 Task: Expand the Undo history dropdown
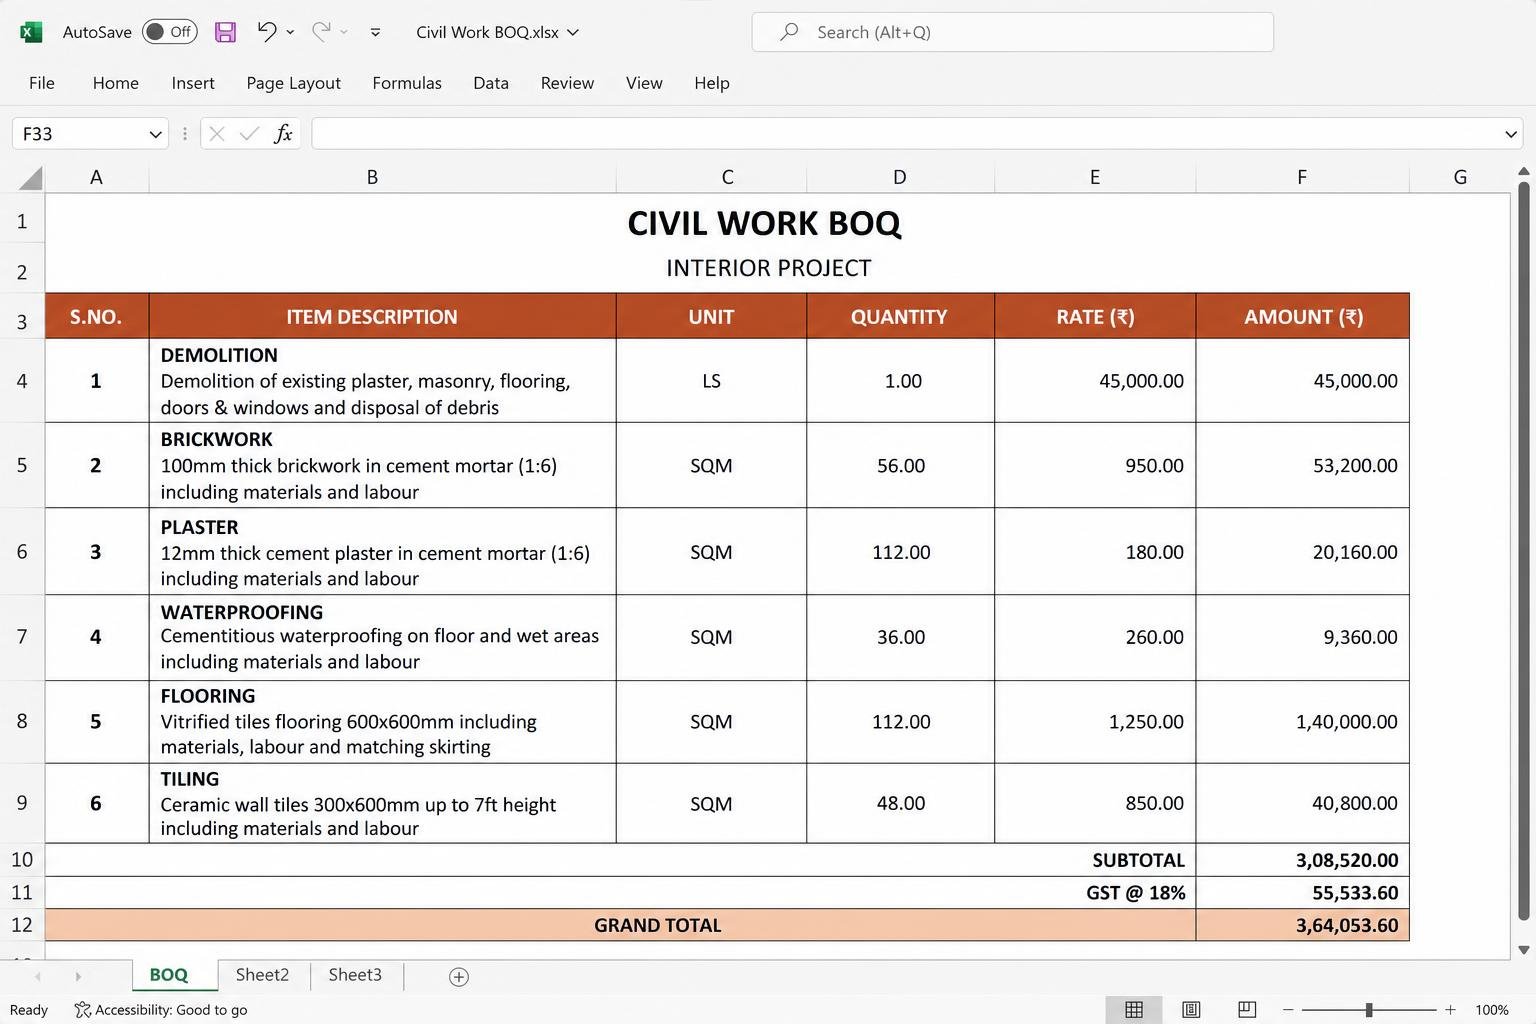click(x=290, y=32)
